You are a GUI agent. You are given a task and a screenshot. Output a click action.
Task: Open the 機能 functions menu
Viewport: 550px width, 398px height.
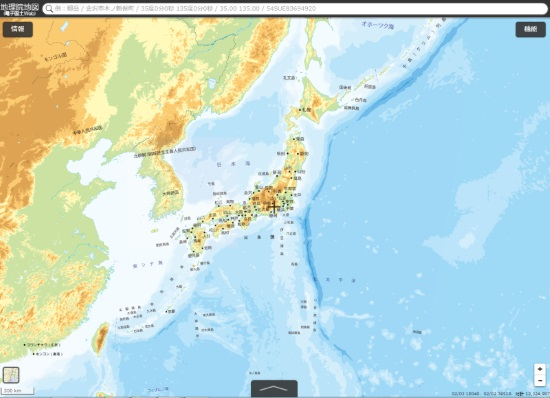click(x=530, y=29)
